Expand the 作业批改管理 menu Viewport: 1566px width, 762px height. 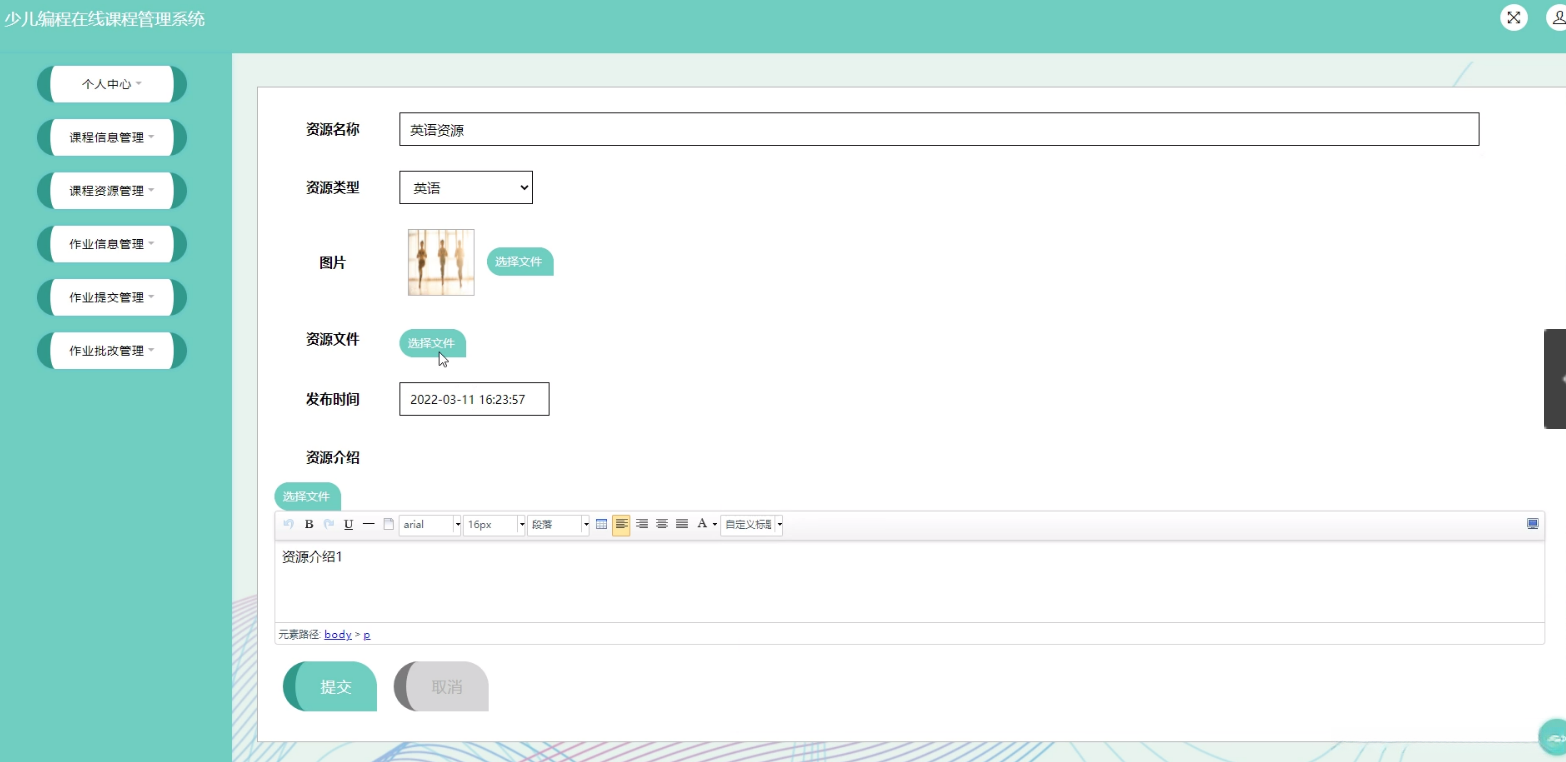(x=112, y=350)
